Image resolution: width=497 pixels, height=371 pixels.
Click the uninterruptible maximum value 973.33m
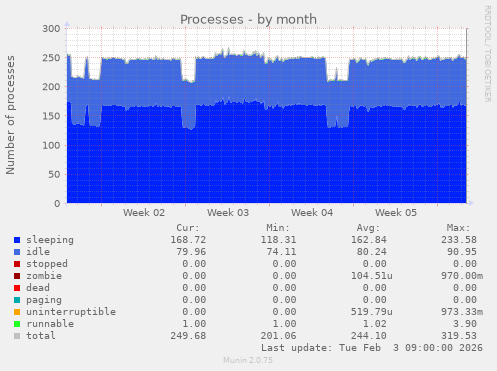coord(462,312)
